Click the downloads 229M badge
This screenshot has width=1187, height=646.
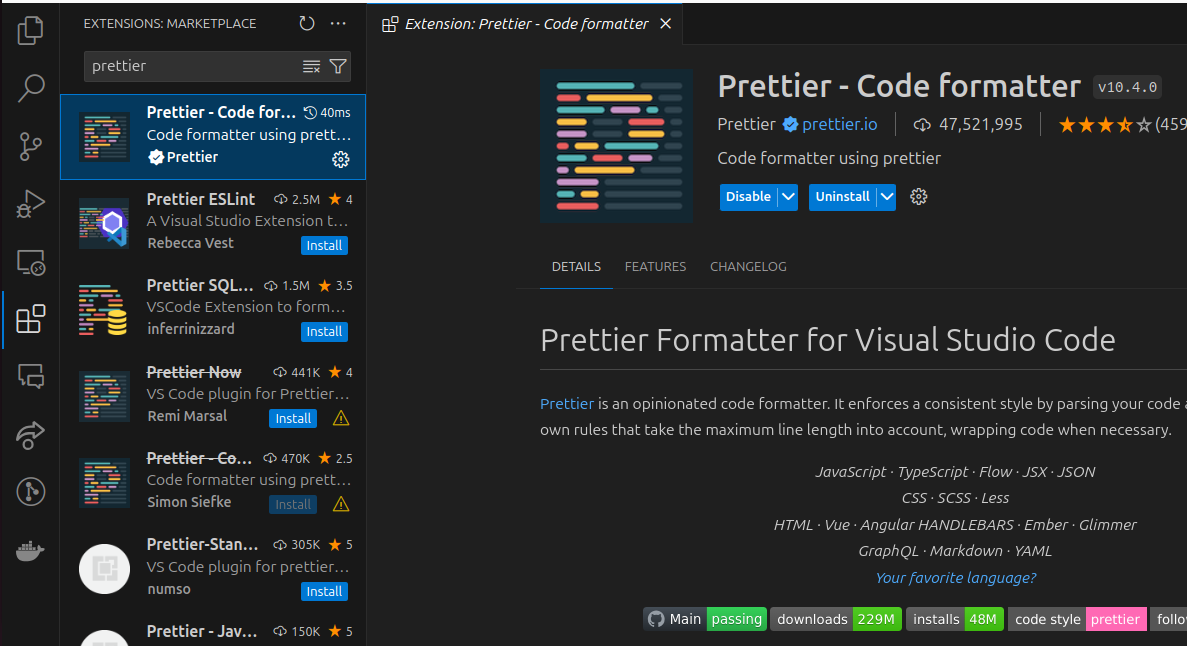point(836,619)
